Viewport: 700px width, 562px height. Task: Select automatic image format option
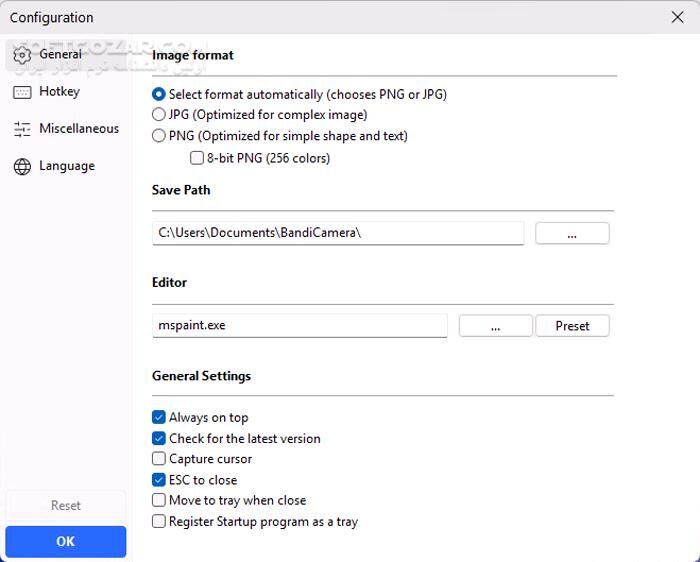[x=159, y=95]
